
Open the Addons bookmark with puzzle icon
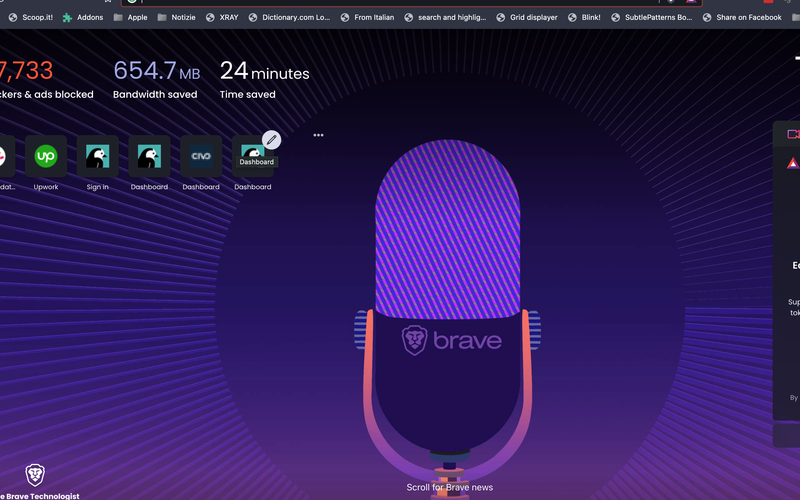(83, 17)
